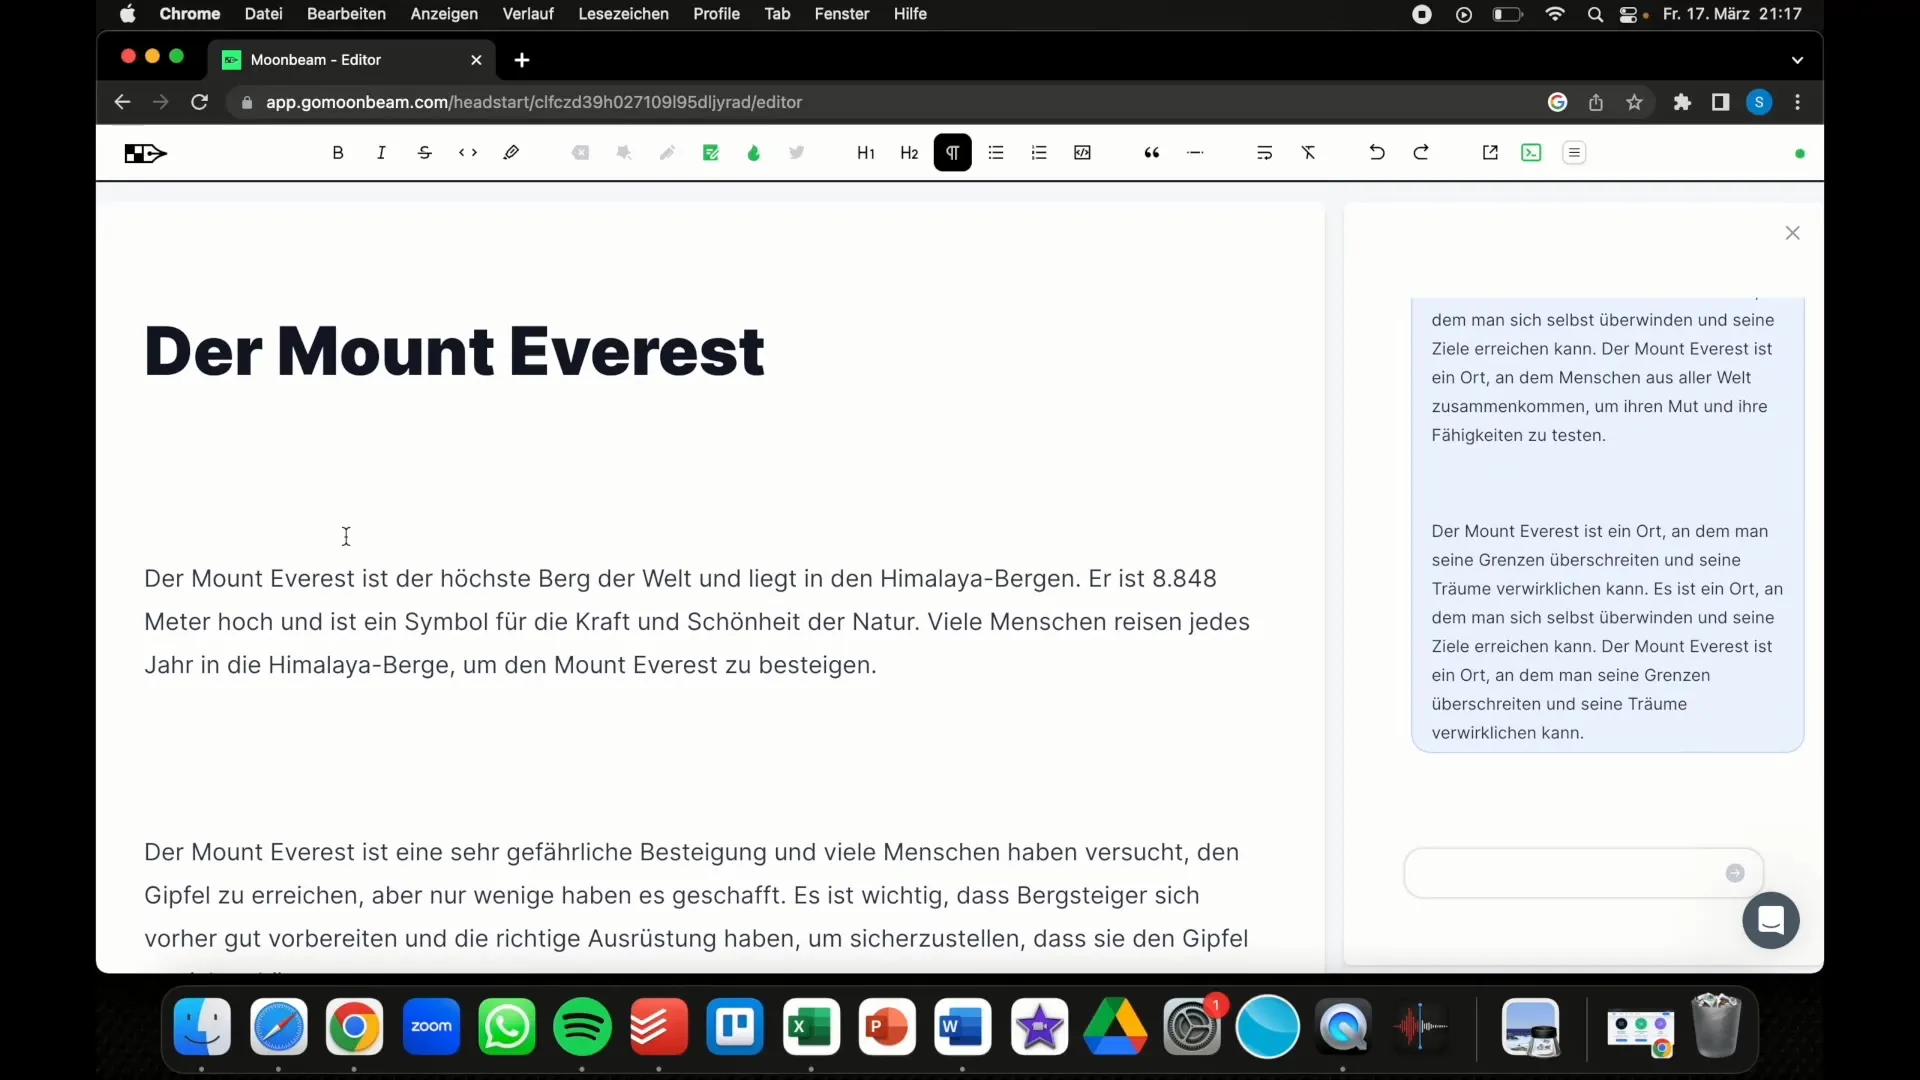Screen dimensions: 1920x1080
Task: Insert H2 heading style
Action: [907, 152]
